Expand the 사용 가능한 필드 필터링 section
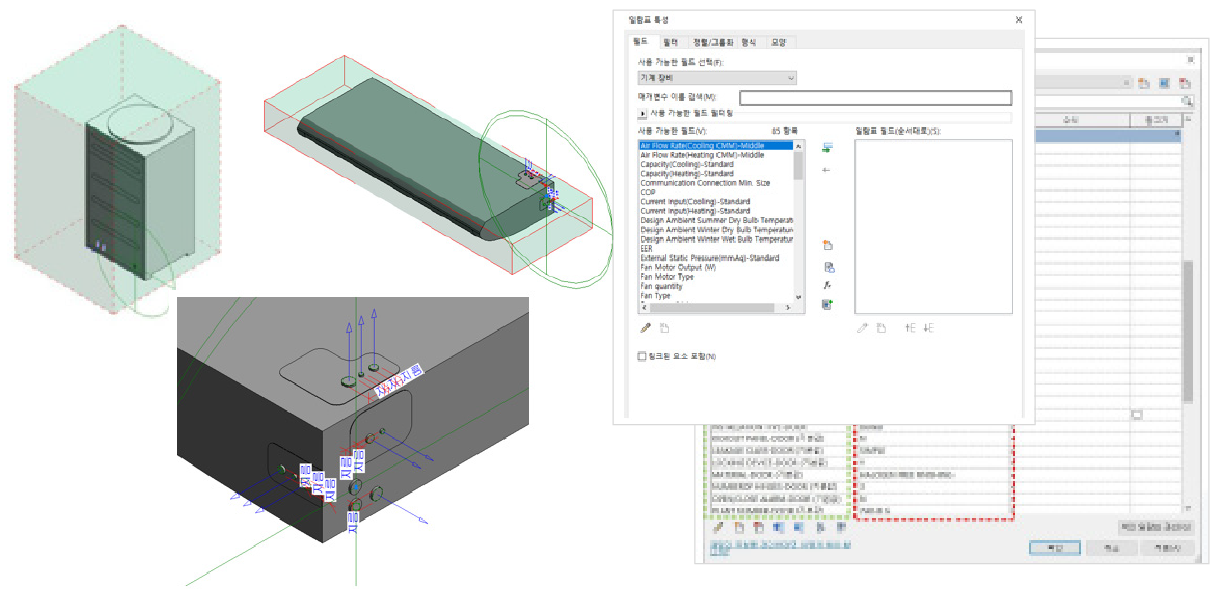 point(643,114)
